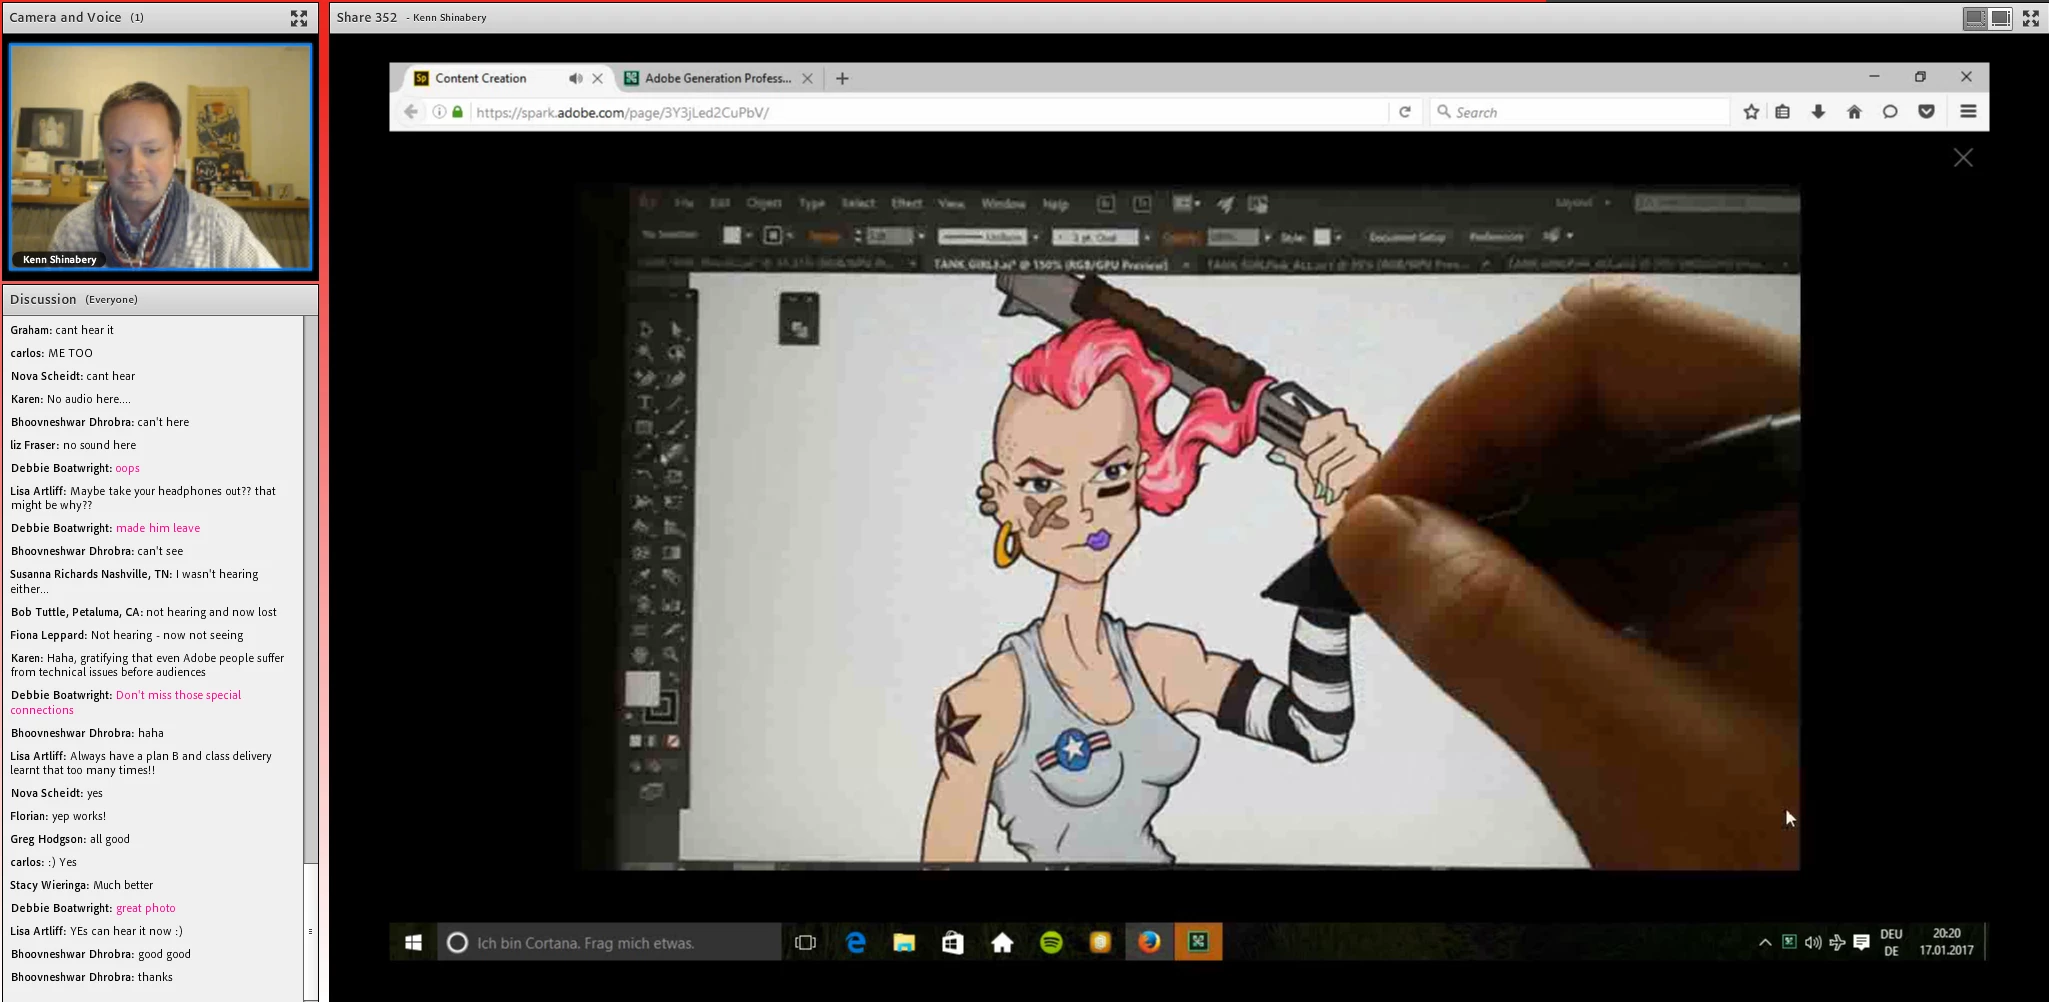2049x1002 pixels.
Task: Open the volume control in system tray
Action: (1813, 942)
